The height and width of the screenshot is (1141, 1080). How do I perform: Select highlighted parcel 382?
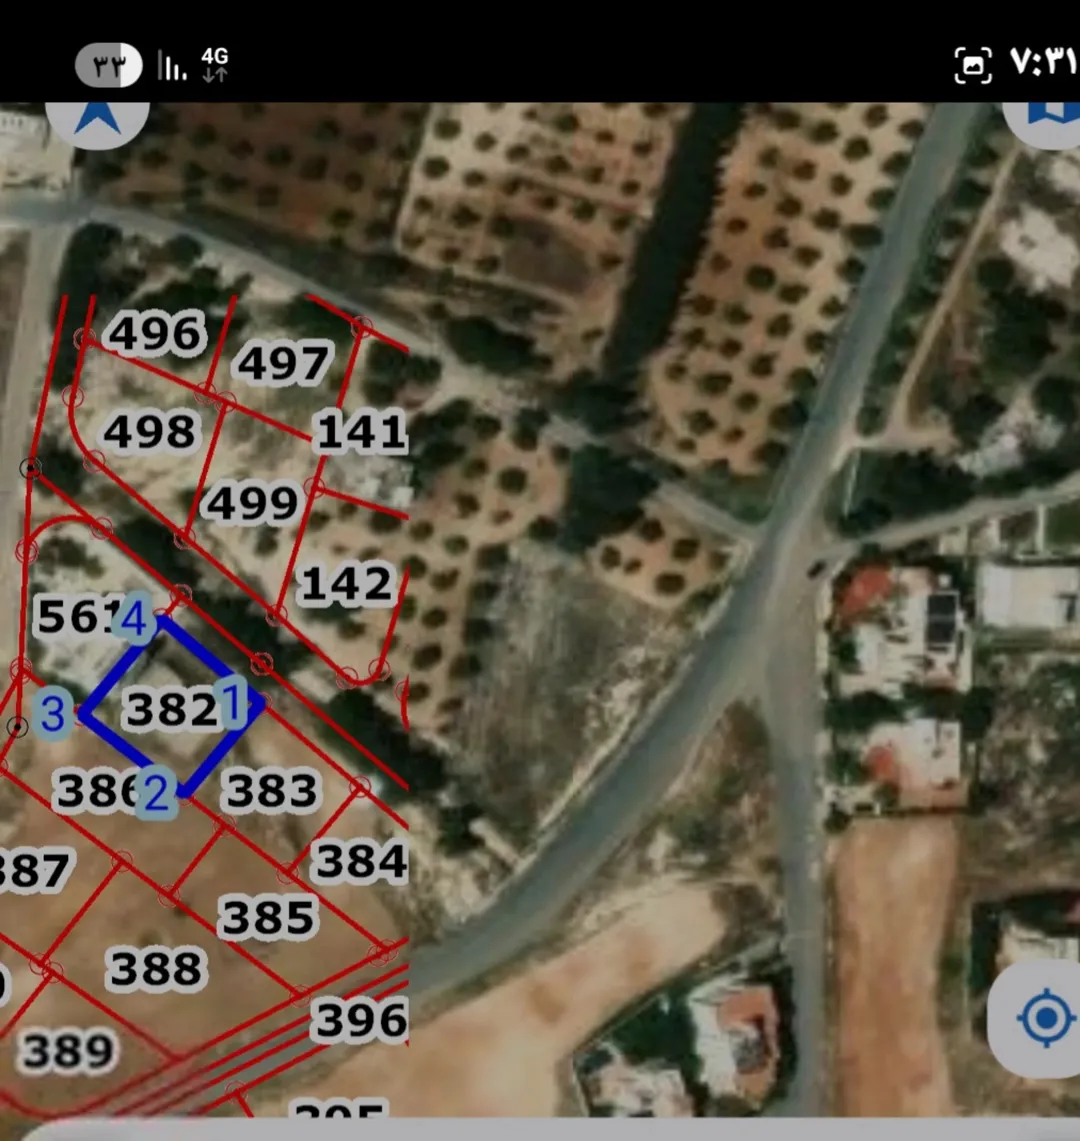(172, 709)
